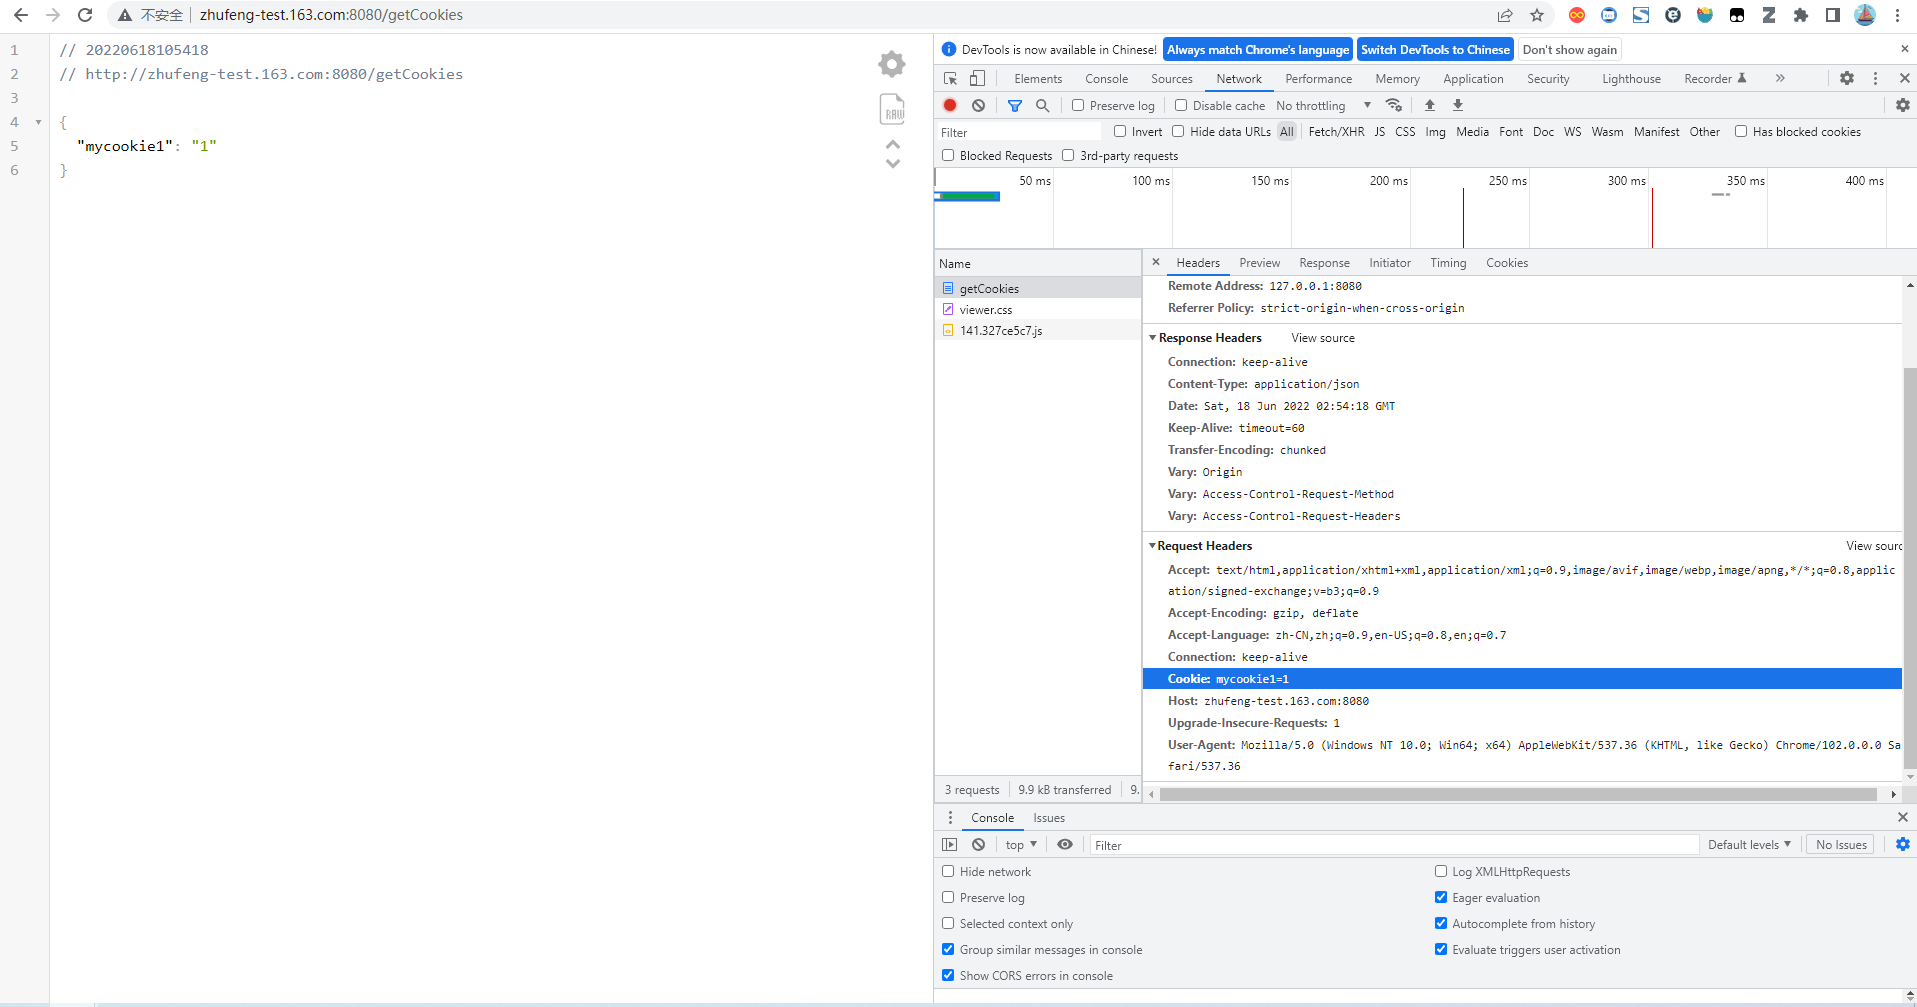Viewport: 1917px width, 1007px height.
Task: Import HAR file upload icon
Action: (1430, 105)
